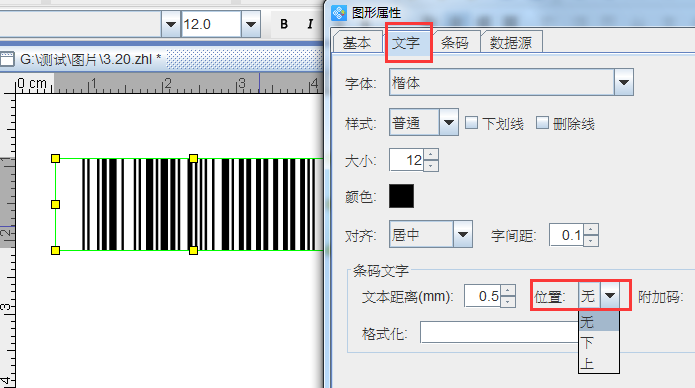Switch to the 条码 tab
This screenshot has height=388, width=695.
click(455, 43)
